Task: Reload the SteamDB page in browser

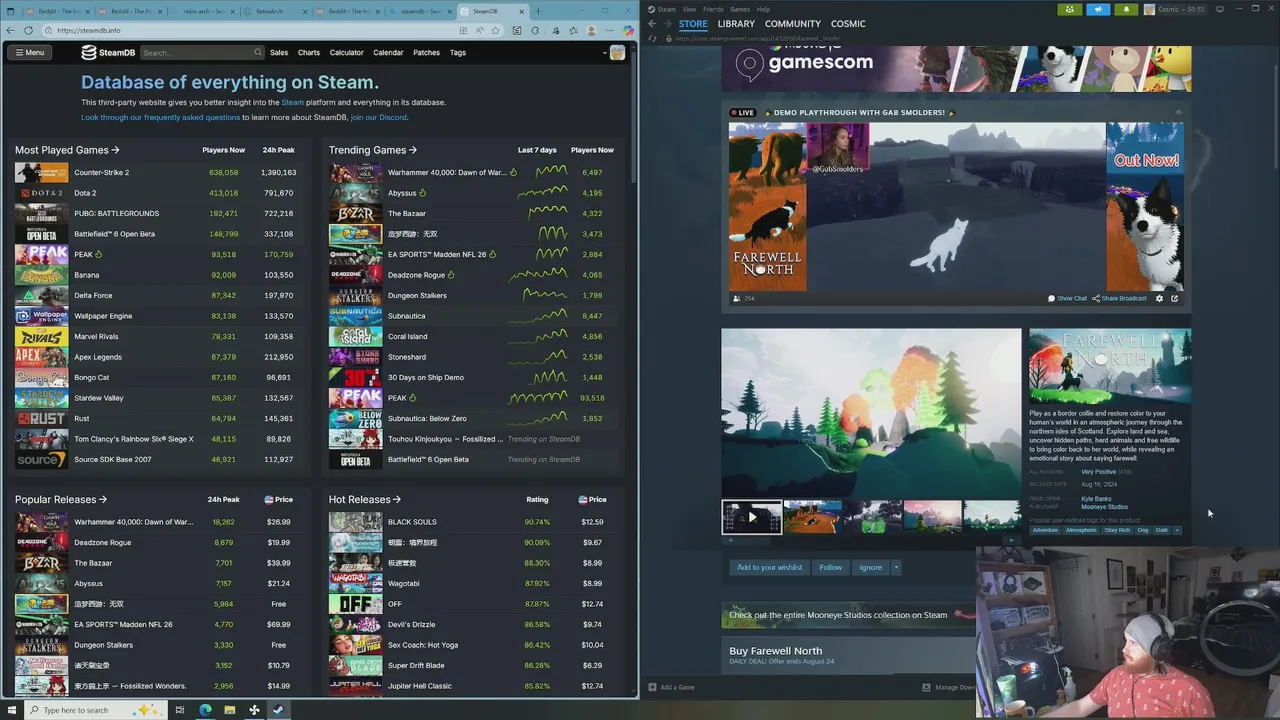Action: [x=28, y=30]
